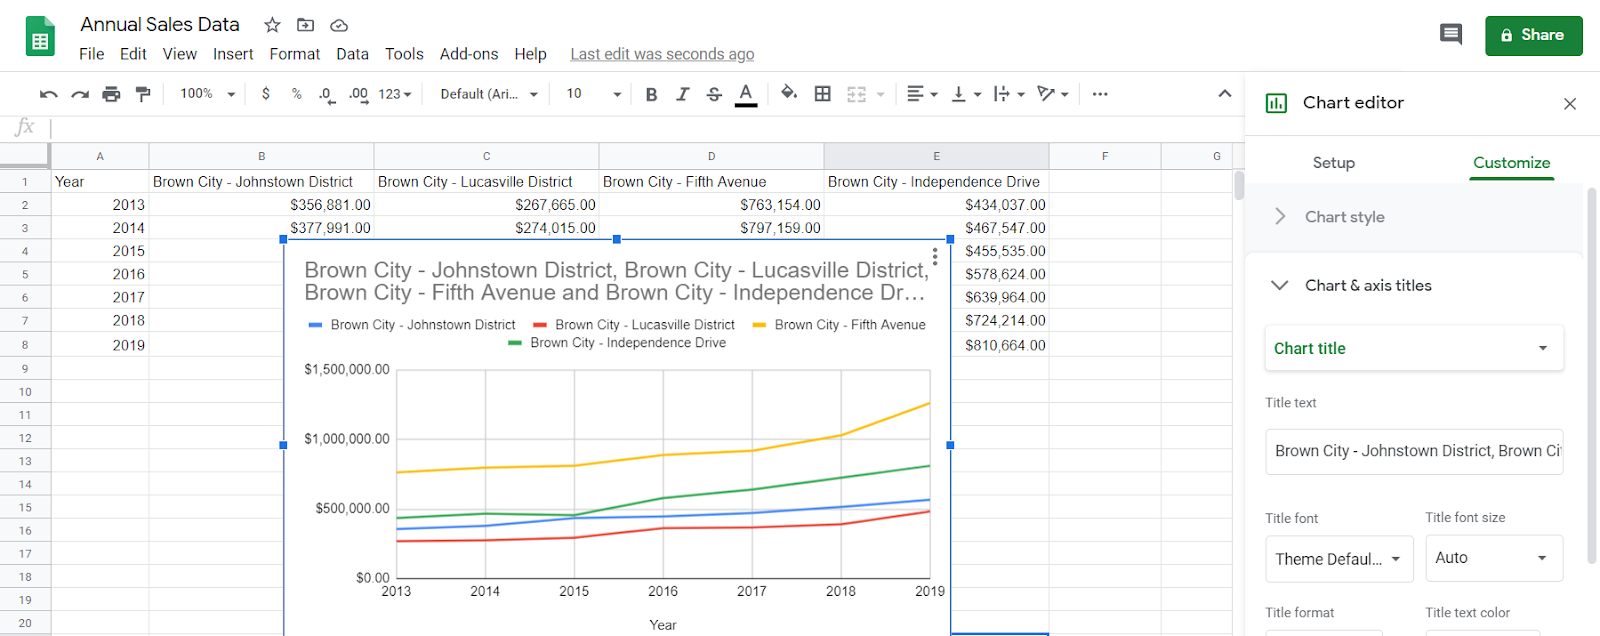This screenshot has width=1600, height=636.
Task: Format as percent icon
Action: (x=297, y=94)
